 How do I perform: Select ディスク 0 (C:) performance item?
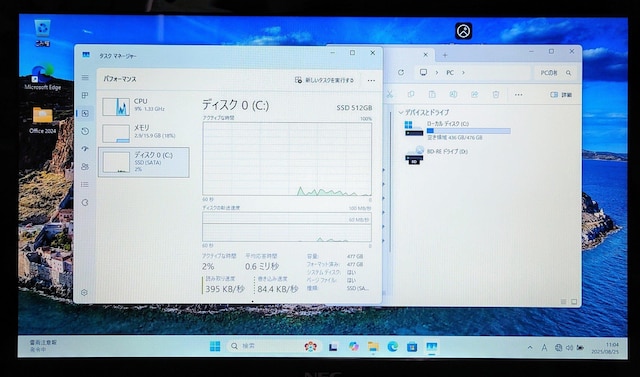144,162
